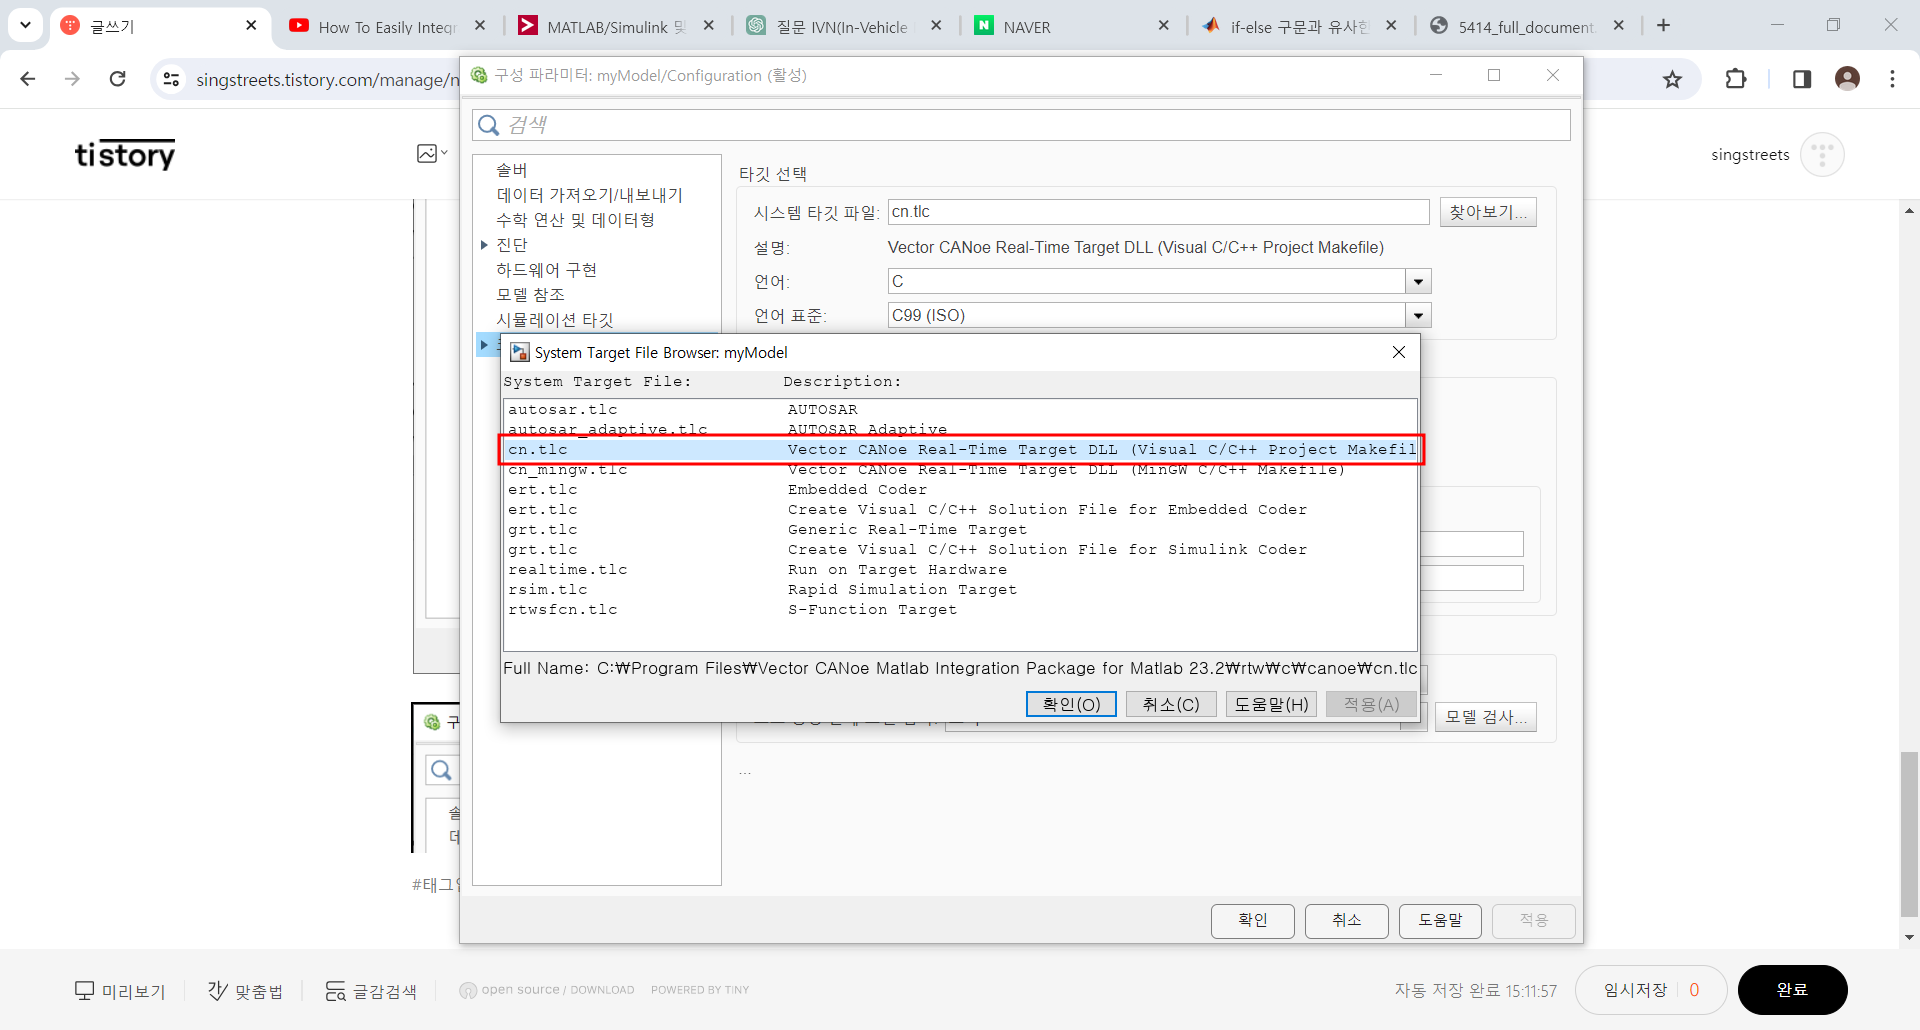Select grt.tlc Generic Real-Time Target row
1920x1030 pixels.
[960, 530]
